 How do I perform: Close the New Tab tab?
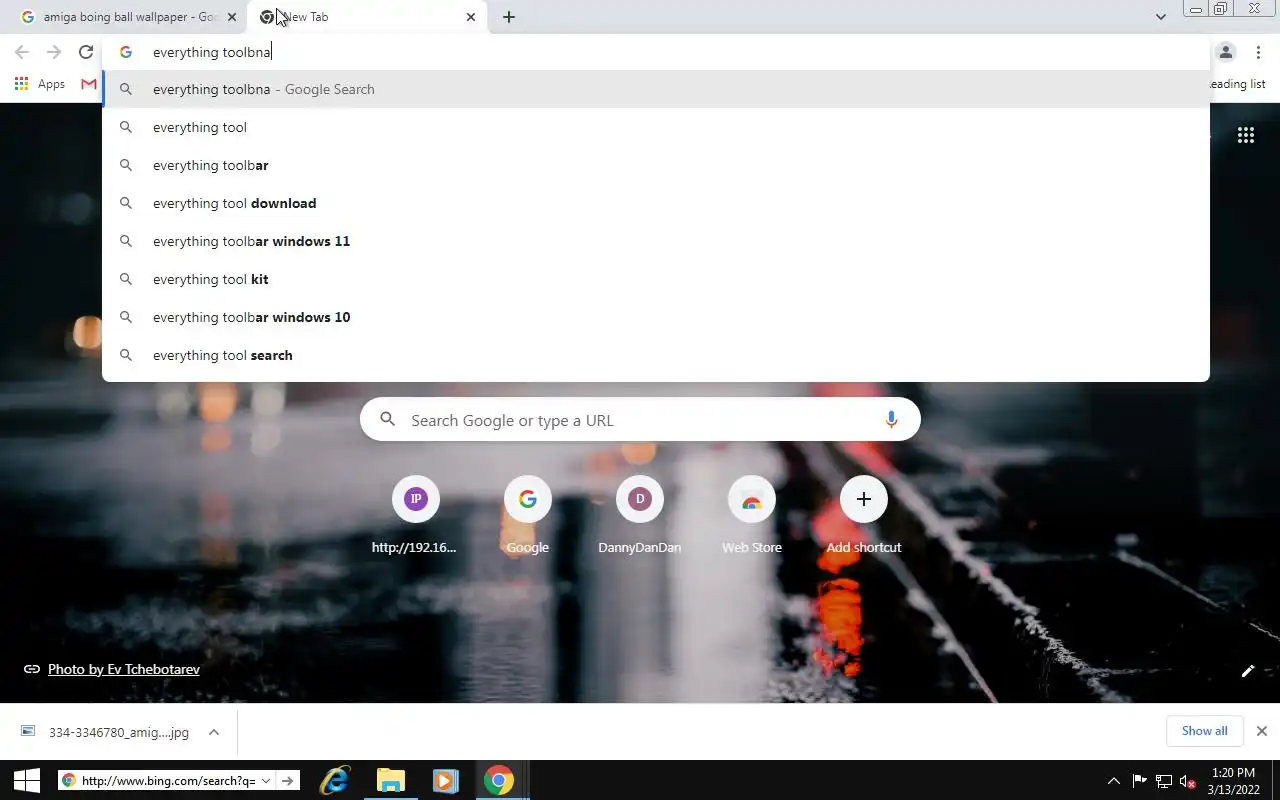click(x=471, y=17)
